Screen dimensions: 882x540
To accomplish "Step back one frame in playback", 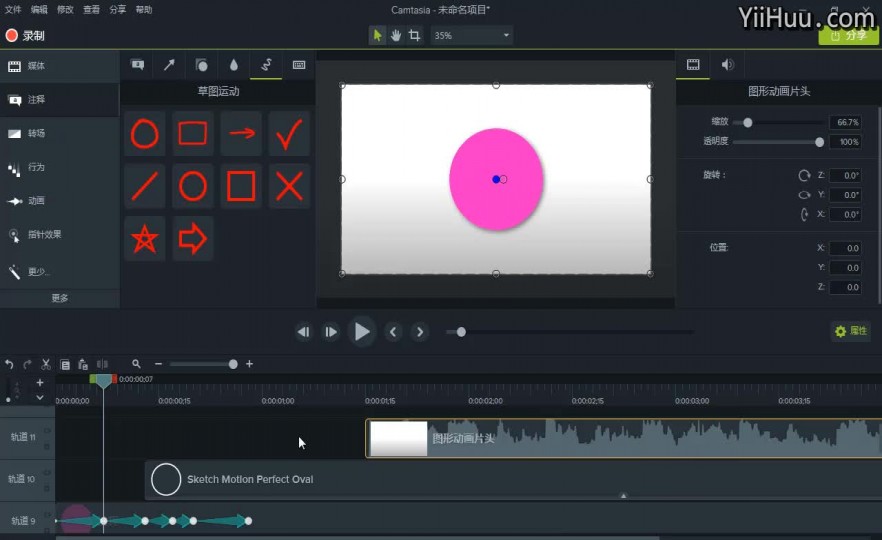I will (x=303, y=332).
